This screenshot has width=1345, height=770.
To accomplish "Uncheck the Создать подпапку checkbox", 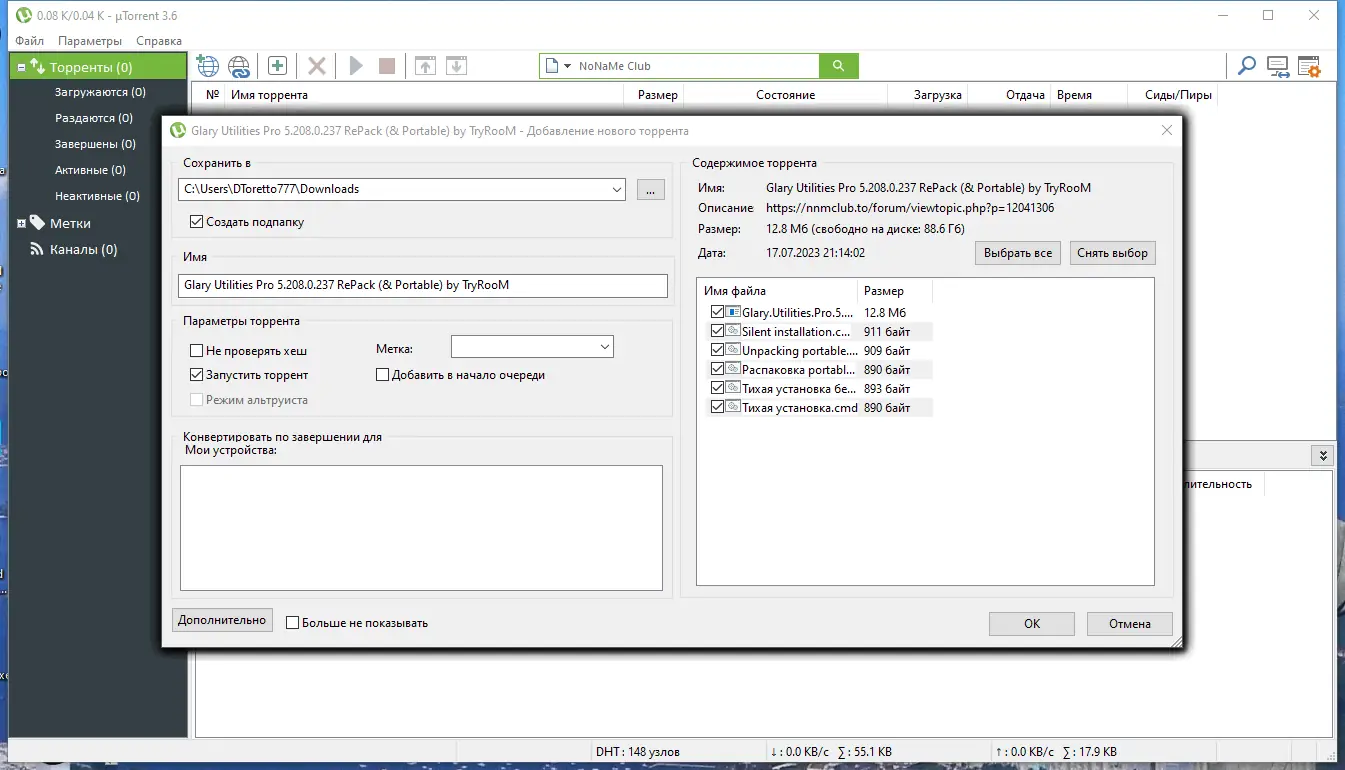I will [x=196, y=222].
